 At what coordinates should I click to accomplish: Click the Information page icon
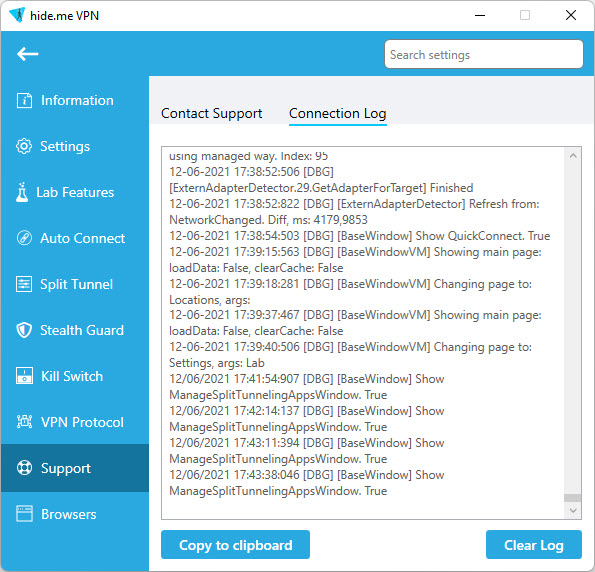tap(24, 101)
